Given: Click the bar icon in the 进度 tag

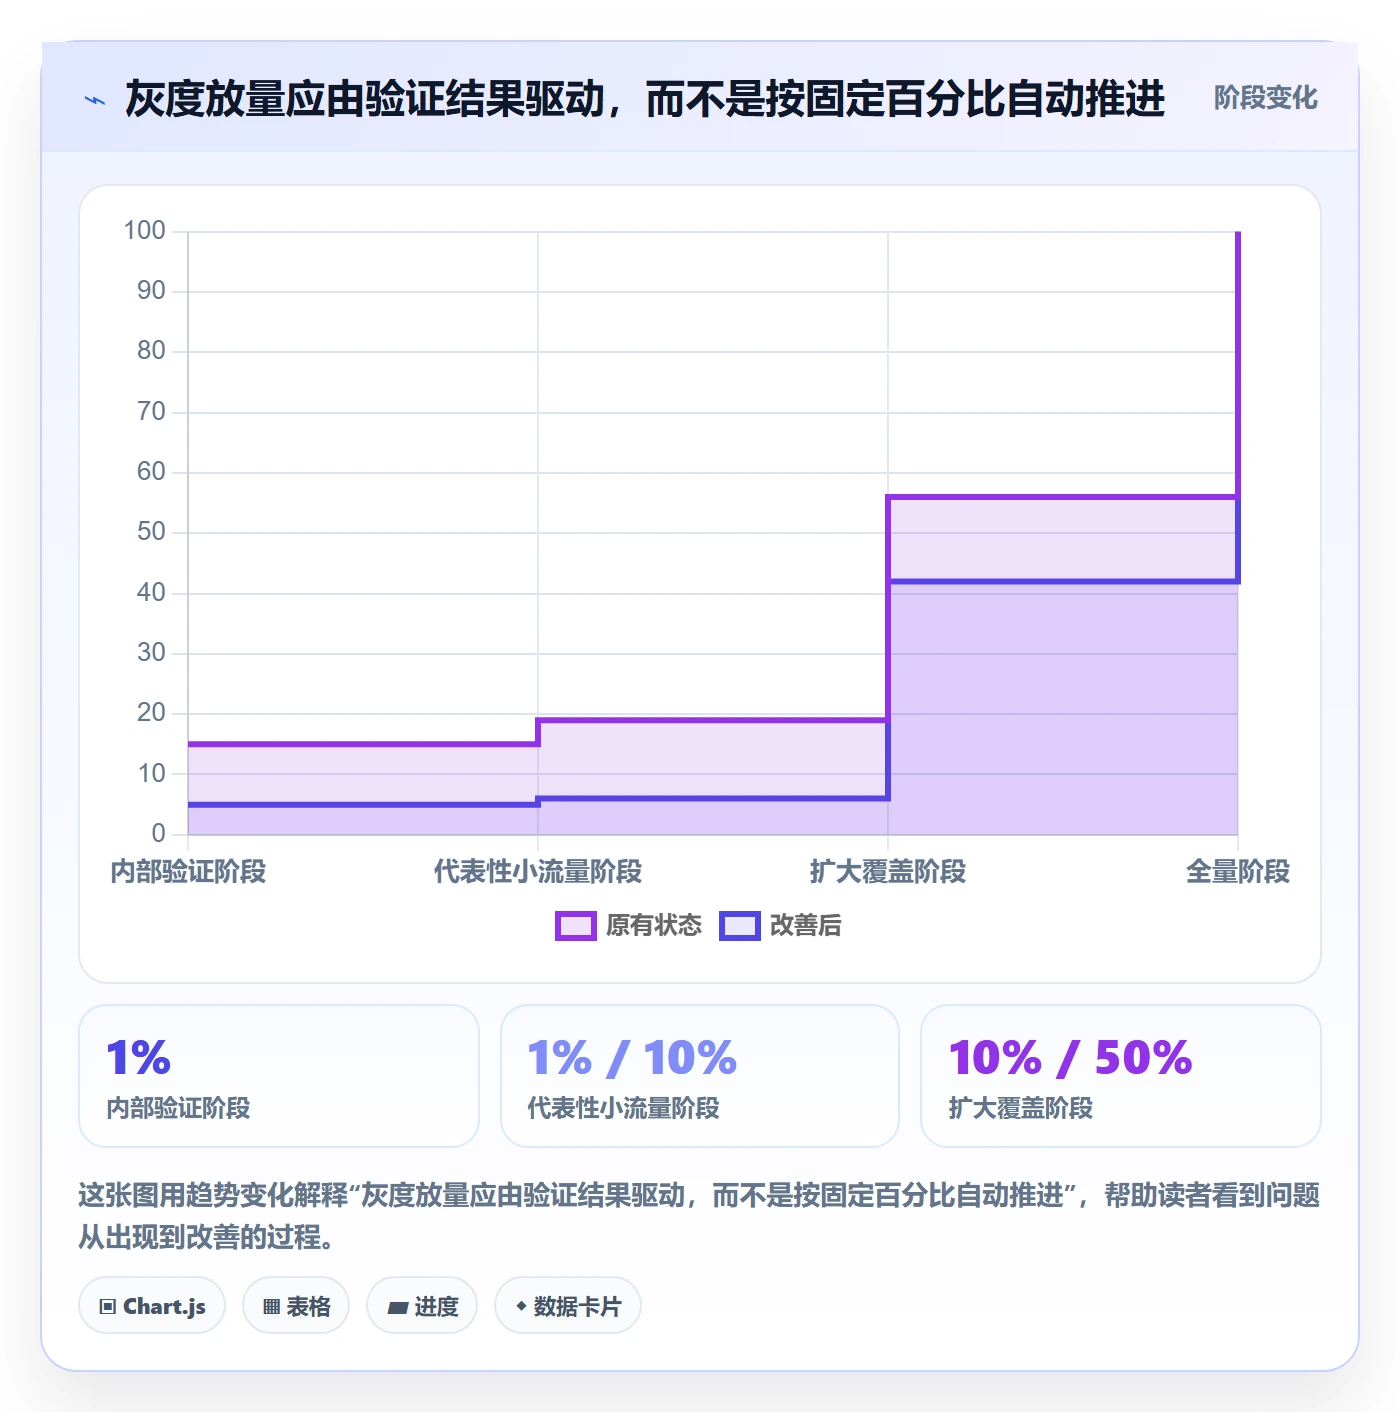Looking at the screenshot, I should coord(397,1307).
